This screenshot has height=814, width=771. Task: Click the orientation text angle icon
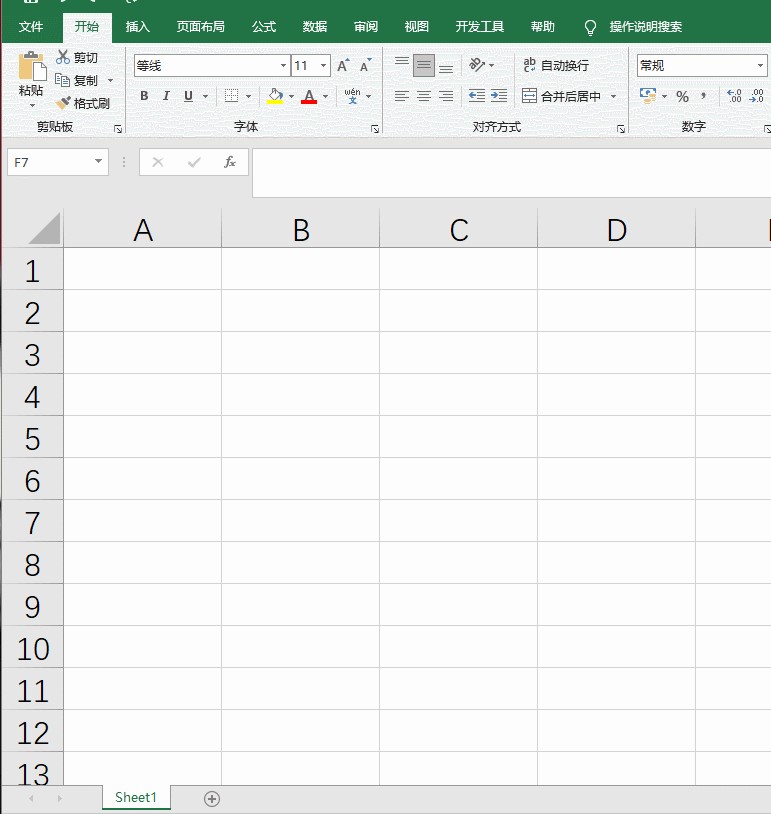point(477,65)
